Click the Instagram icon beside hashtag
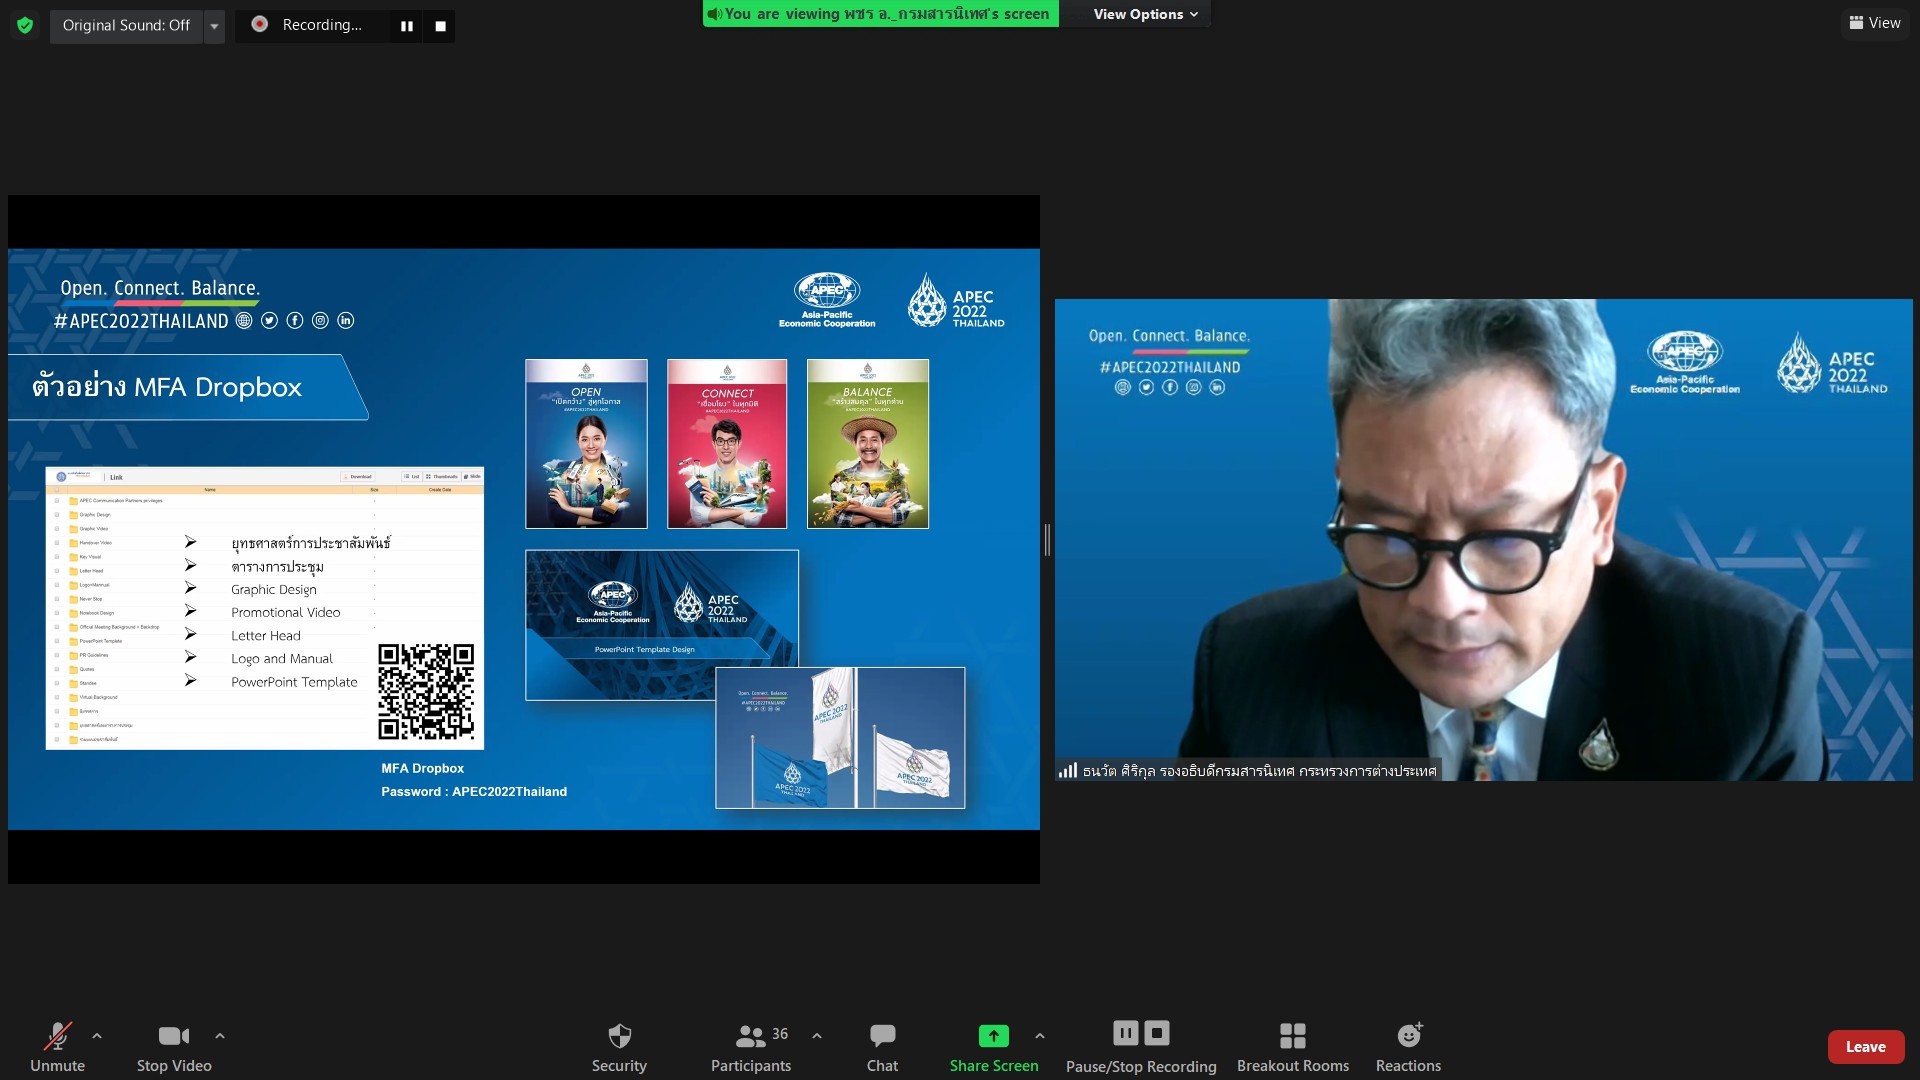1920x1080 pixels. pos(320,320)
